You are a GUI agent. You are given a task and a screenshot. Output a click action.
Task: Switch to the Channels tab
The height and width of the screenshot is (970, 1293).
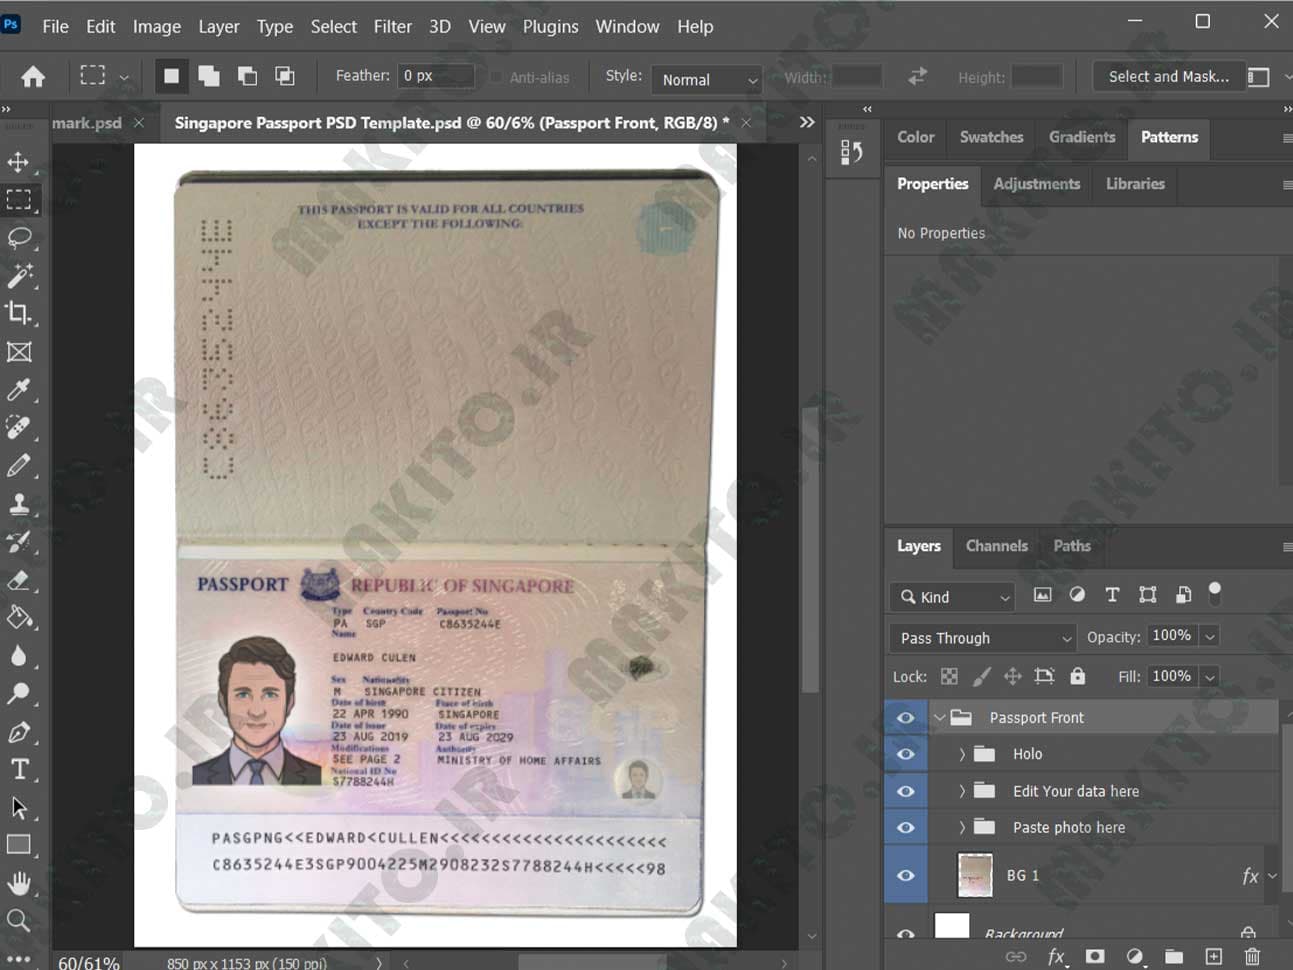tap(996, 546)
